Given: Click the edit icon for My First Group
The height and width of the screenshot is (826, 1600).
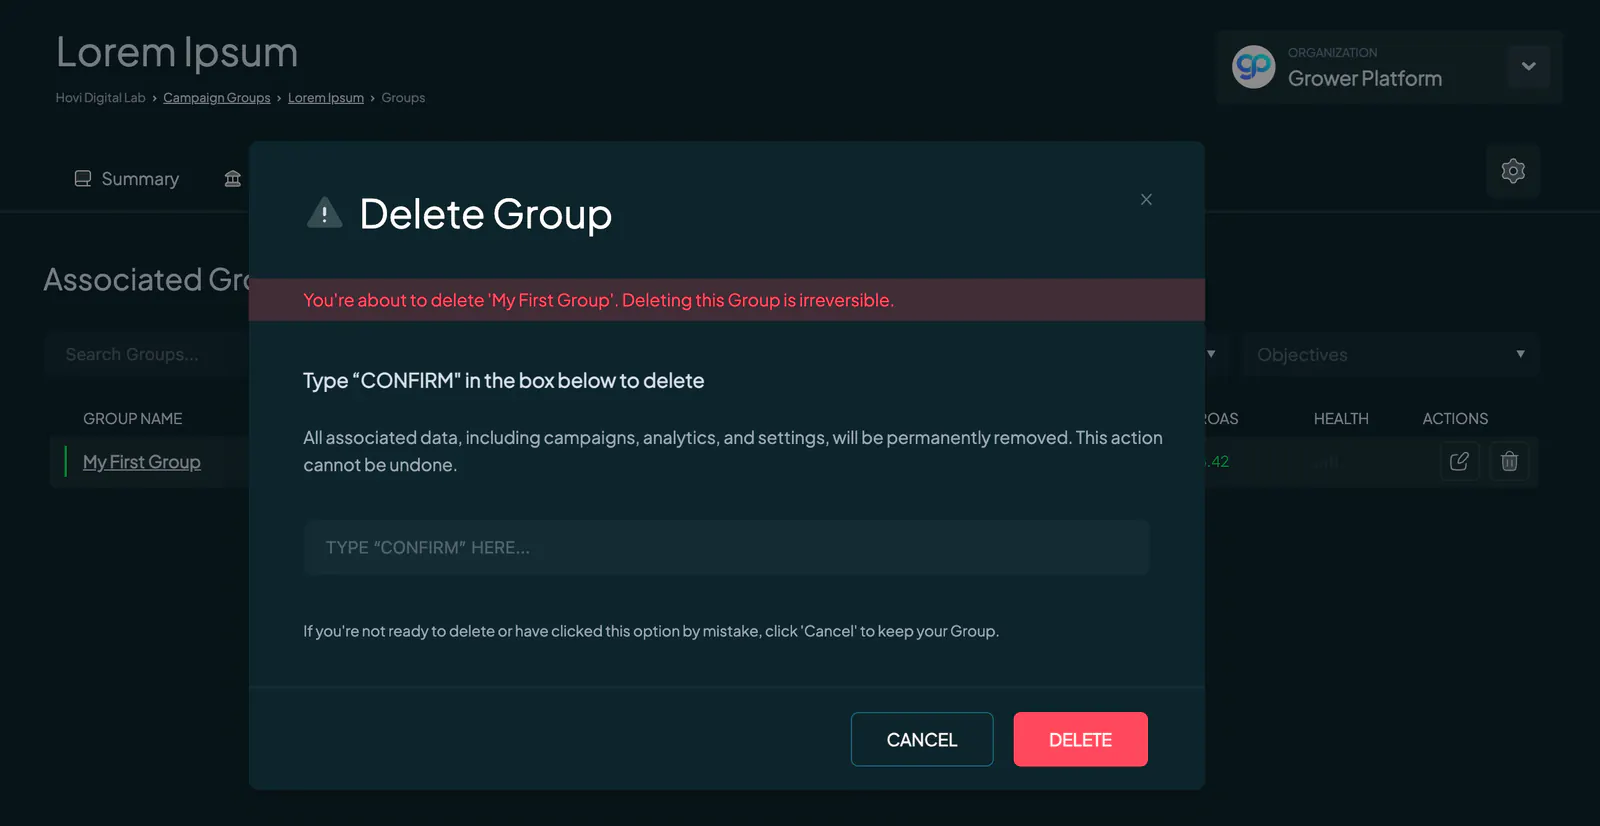Looking at the screenshot, I should pos(1459,461).
